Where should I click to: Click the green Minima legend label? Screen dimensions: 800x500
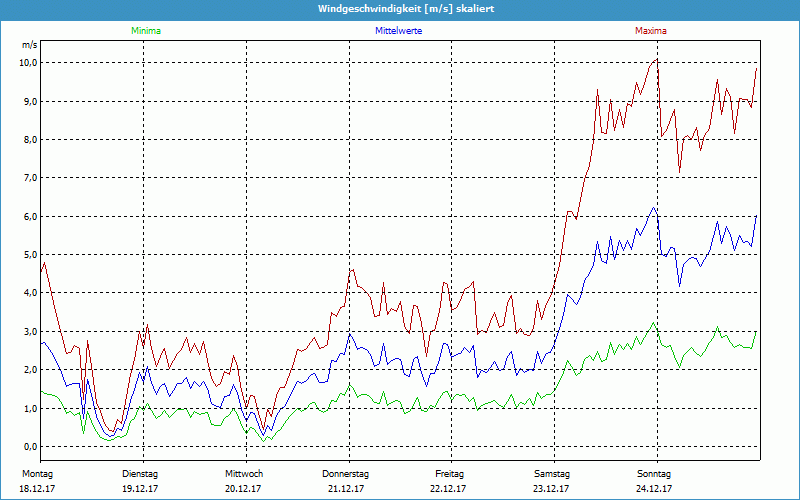pos(146,31)
